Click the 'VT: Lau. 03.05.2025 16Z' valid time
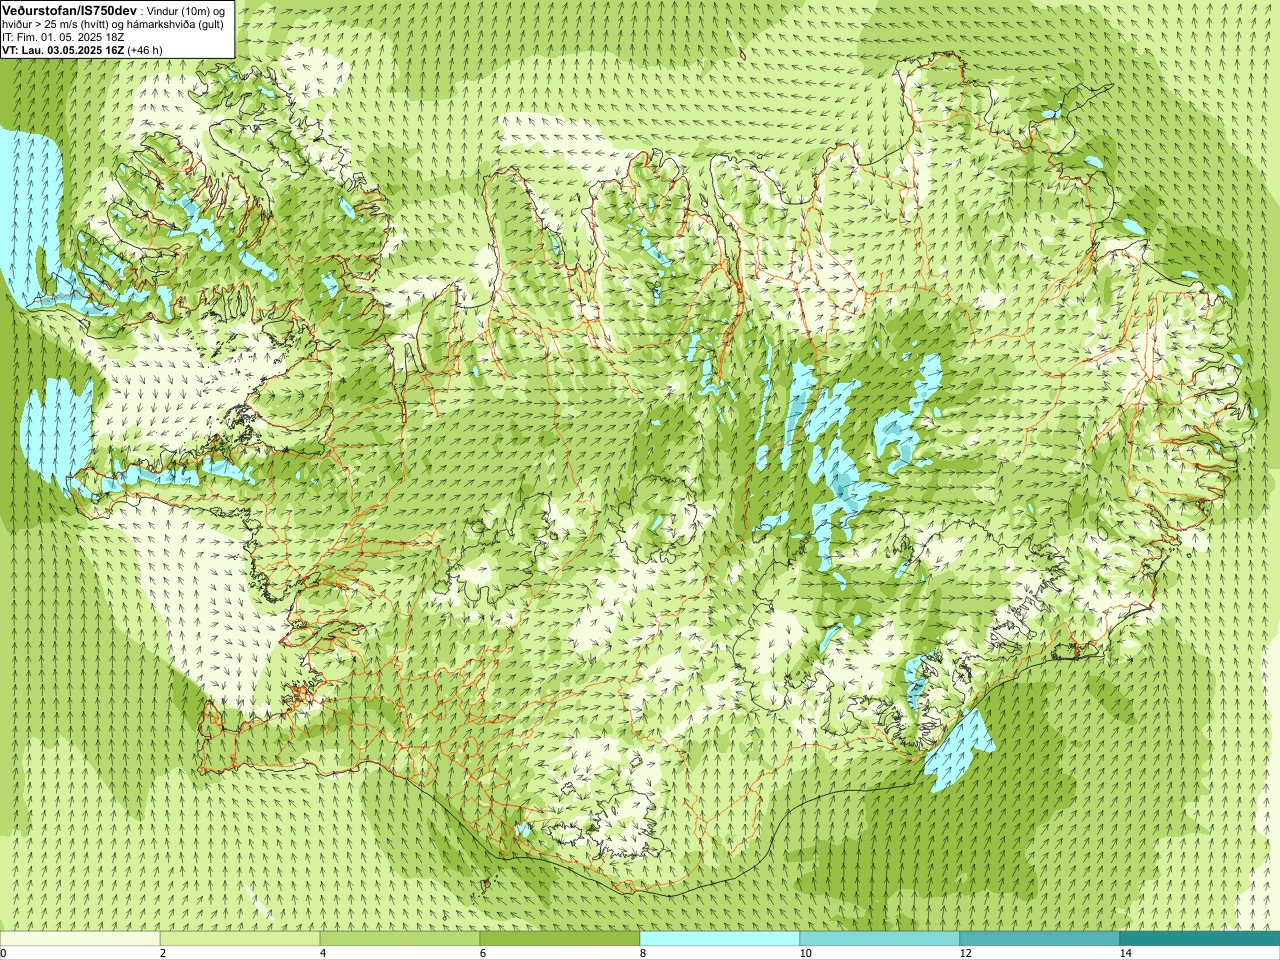This screenshot has height=960, width=1280. coord(63,50)
